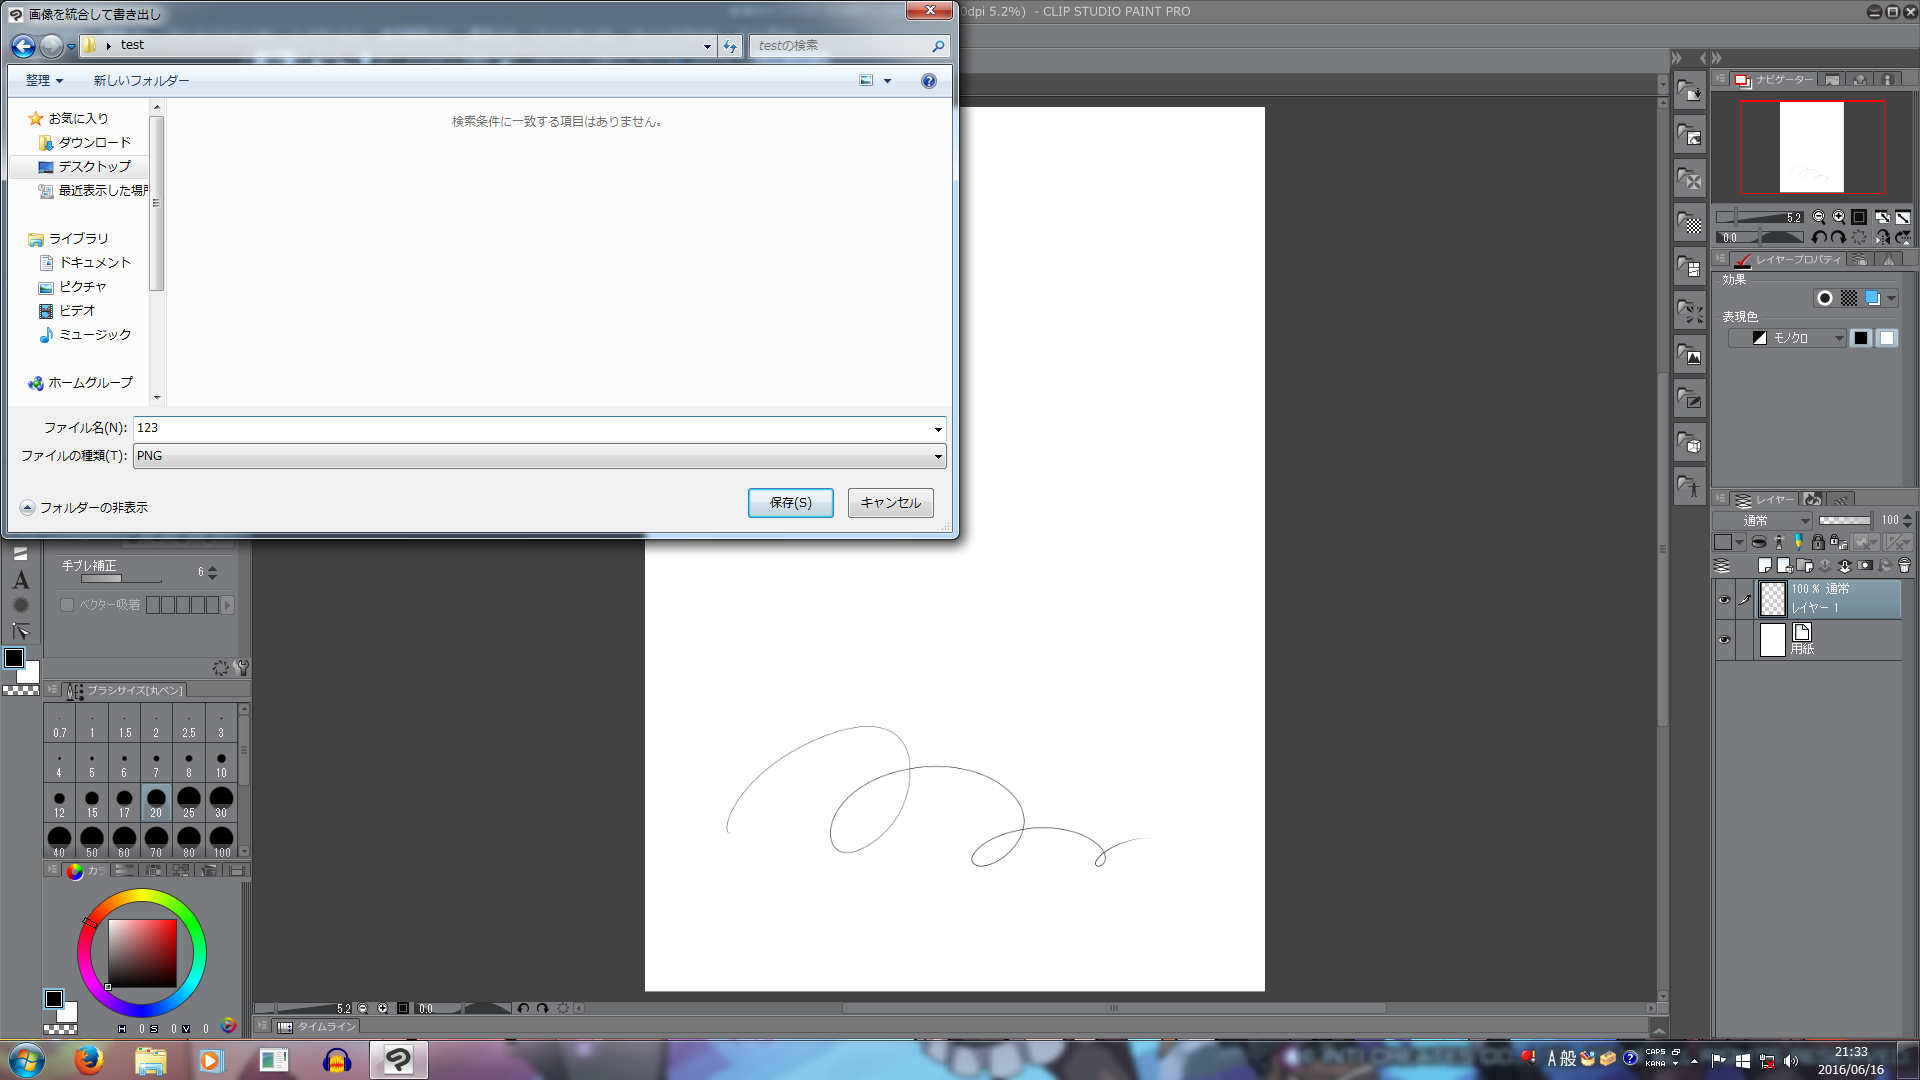Enable the ベクター吸着 checkbox

tap(67, 605)
